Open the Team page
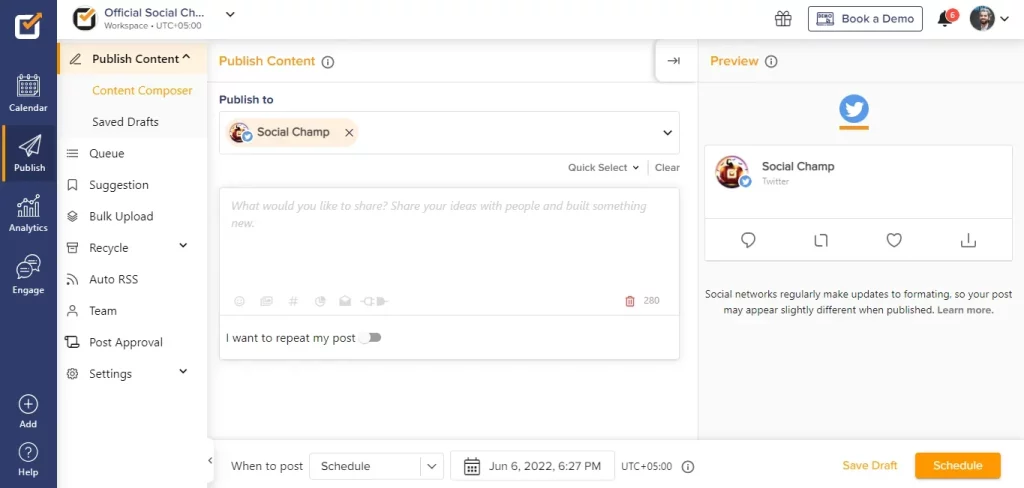The height and width of the screenshot is (488, 1024). (103, 311)
